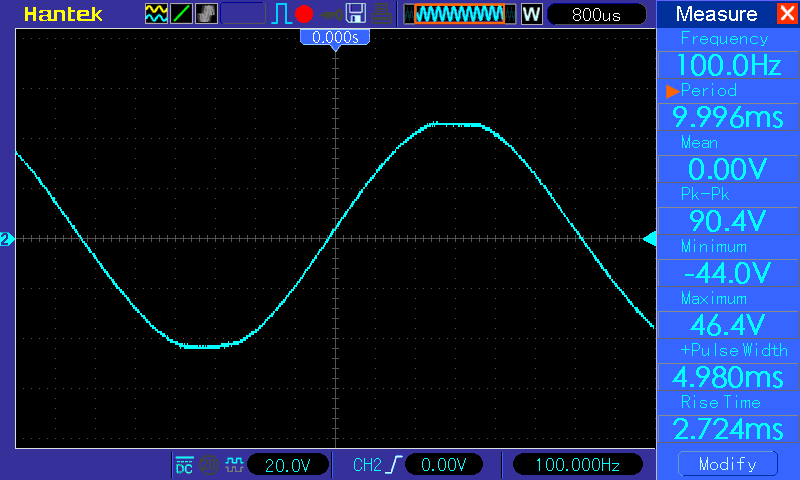Open the 20.0V volts per division setting
The height and width of the screenshot is (480, 800).
click(288, 465)
